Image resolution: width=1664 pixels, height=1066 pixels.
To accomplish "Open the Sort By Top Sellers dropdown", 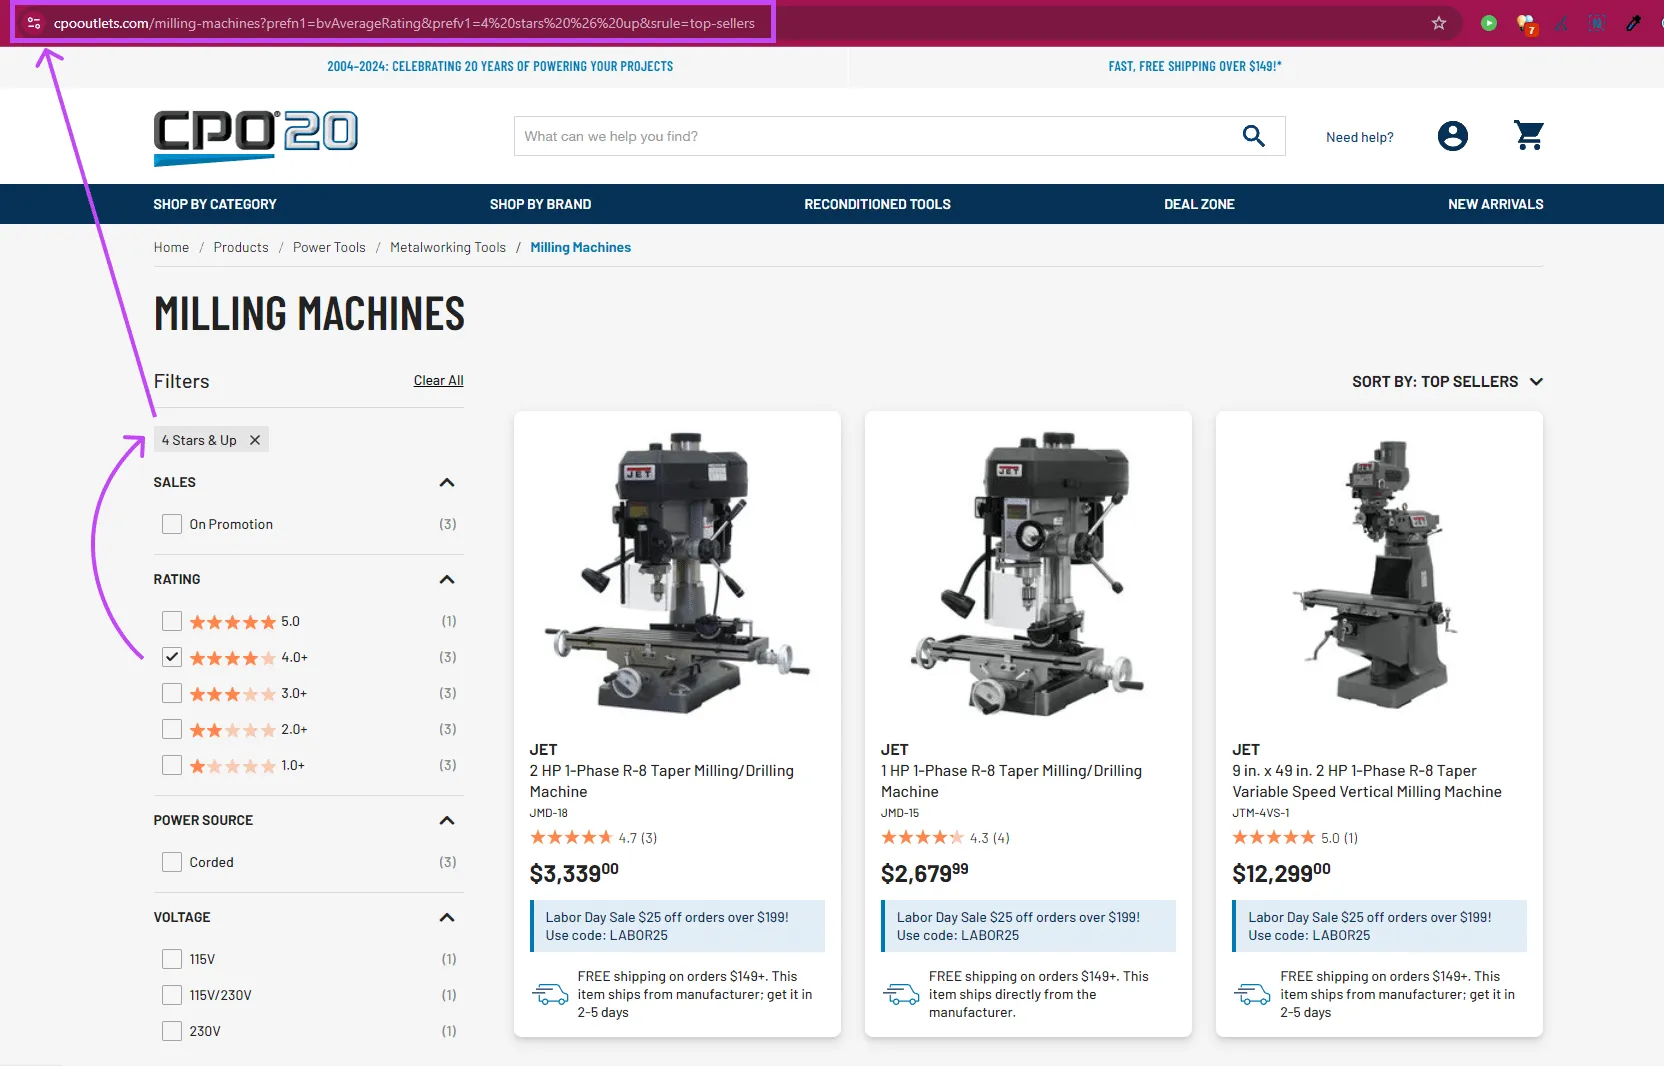I will (x=1446, y=381).
